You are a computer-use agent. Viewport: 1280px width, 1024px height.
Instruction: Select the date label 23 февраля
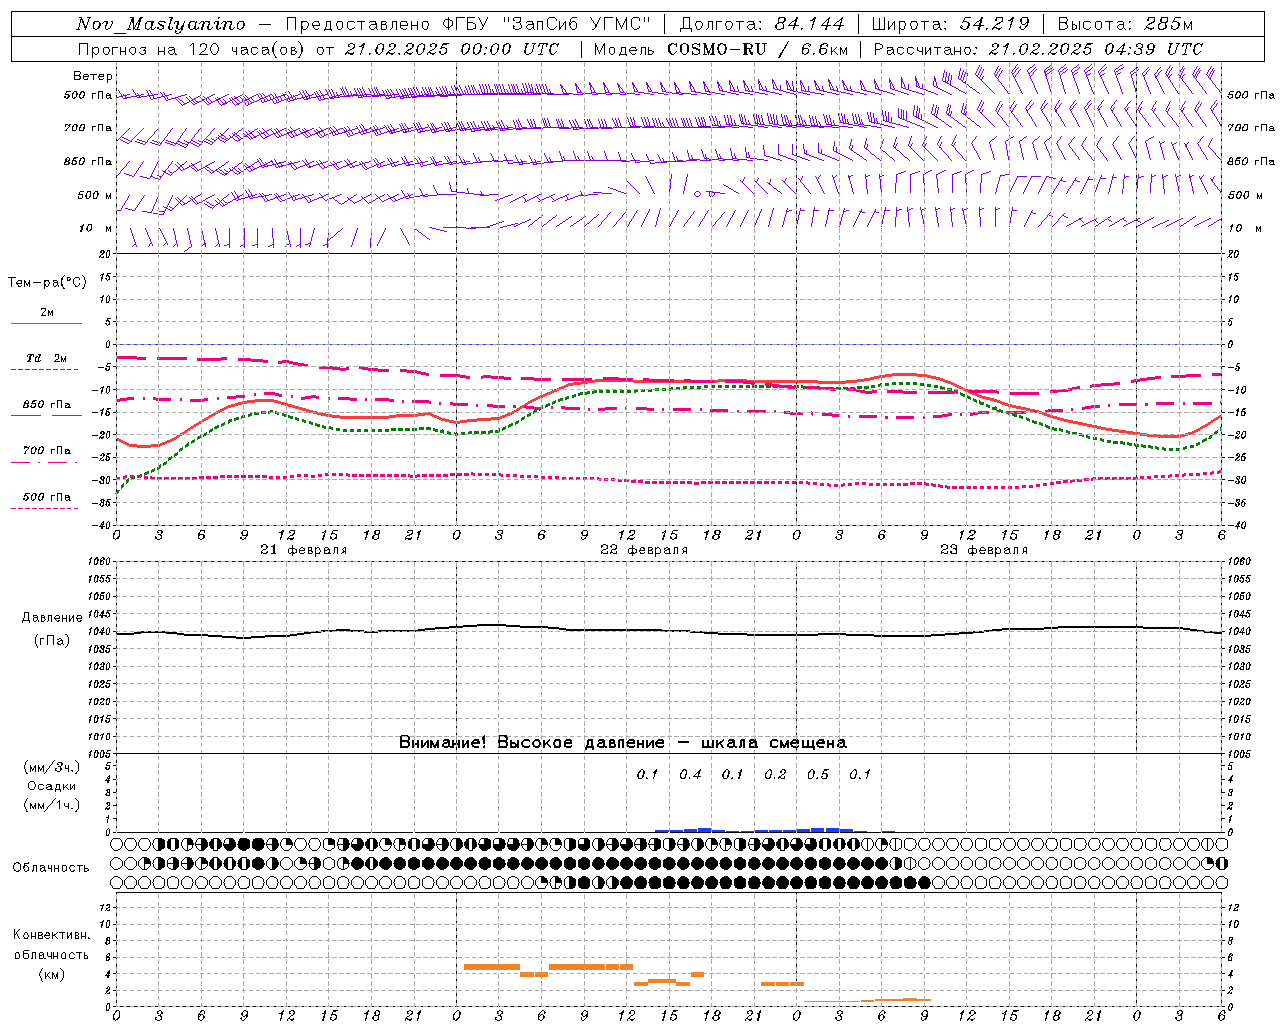pyautogui.click(x=984, y=550)
